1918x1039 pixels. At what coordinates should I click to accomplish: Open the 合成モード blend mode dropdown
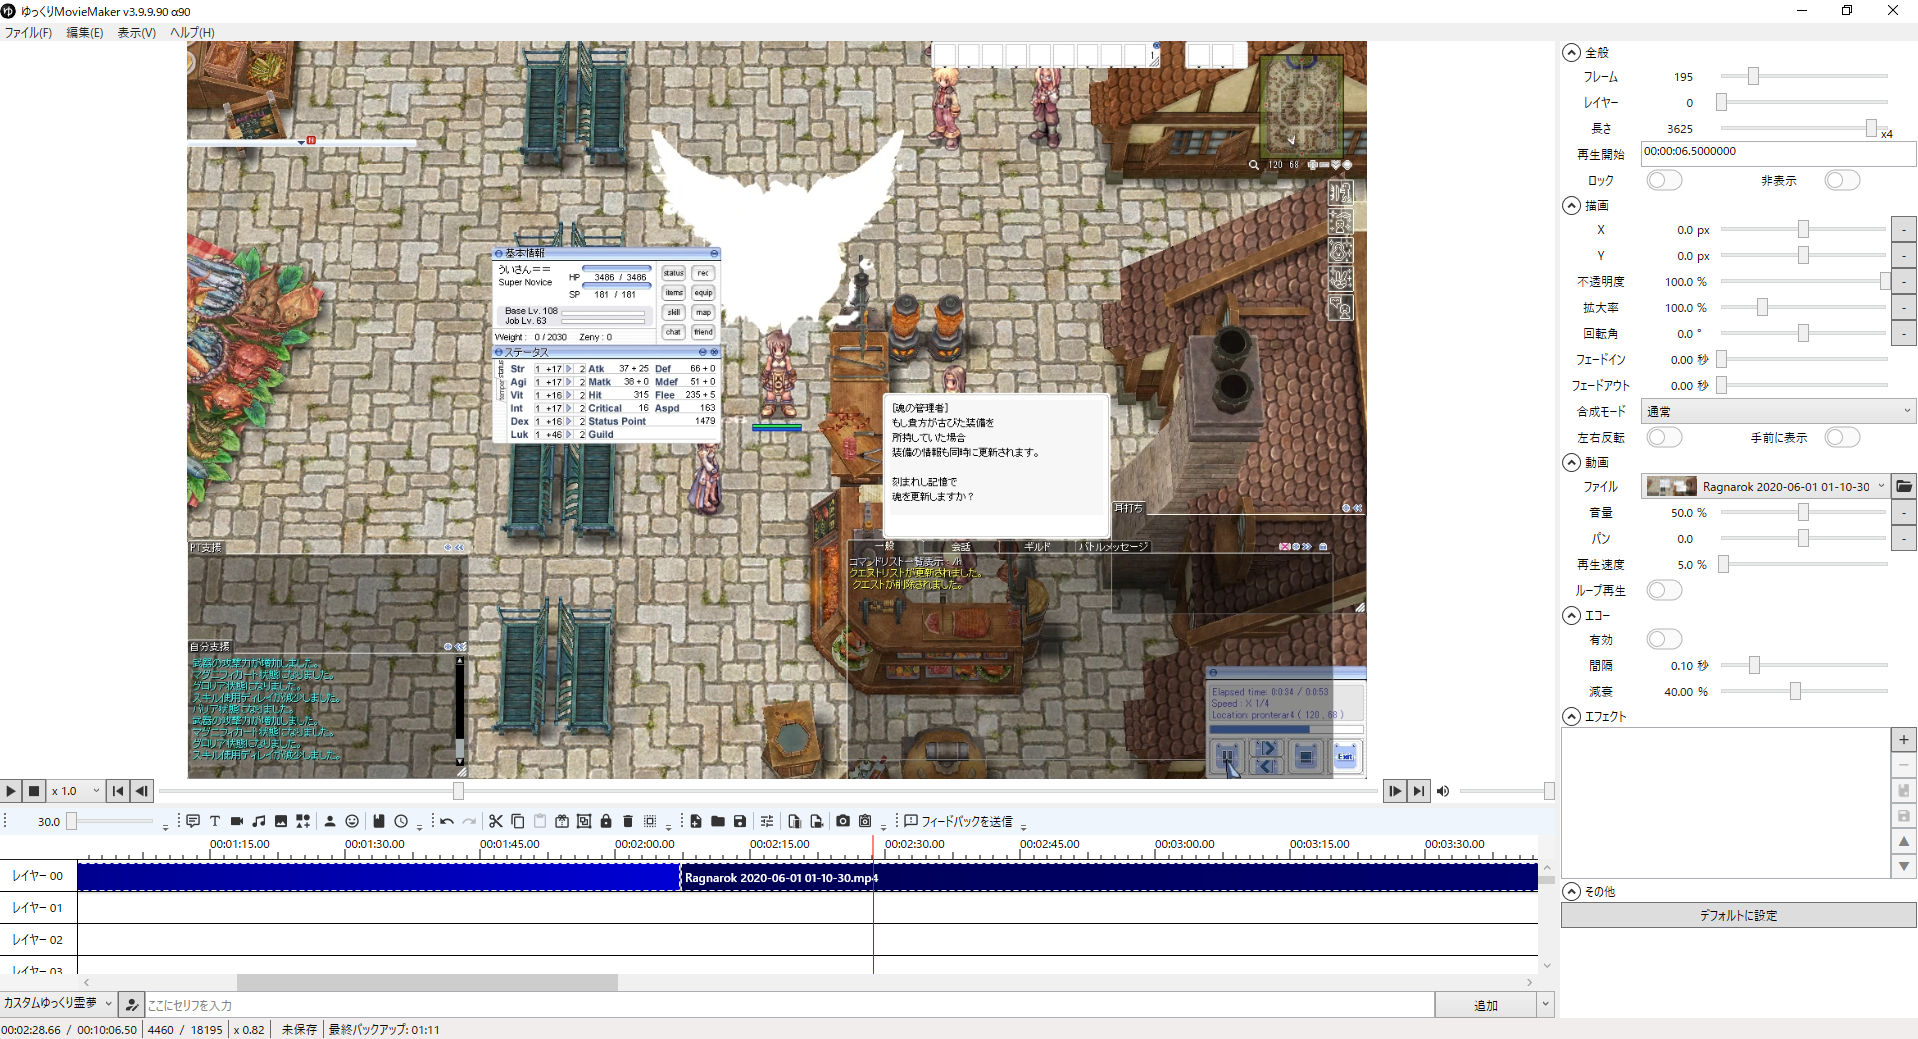coord(1778,411)
